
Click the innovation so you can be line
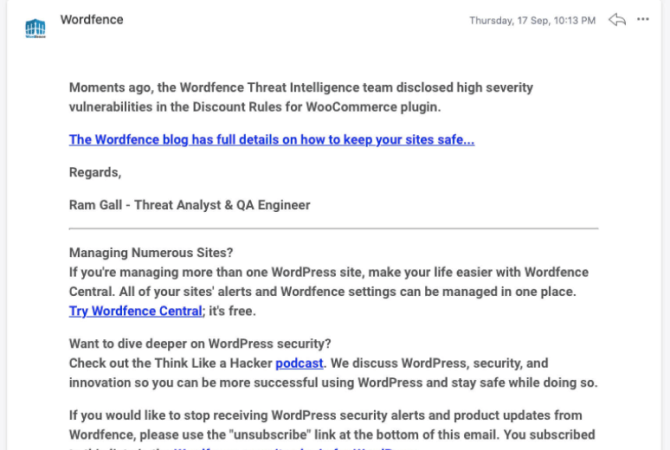pos(333,382)
